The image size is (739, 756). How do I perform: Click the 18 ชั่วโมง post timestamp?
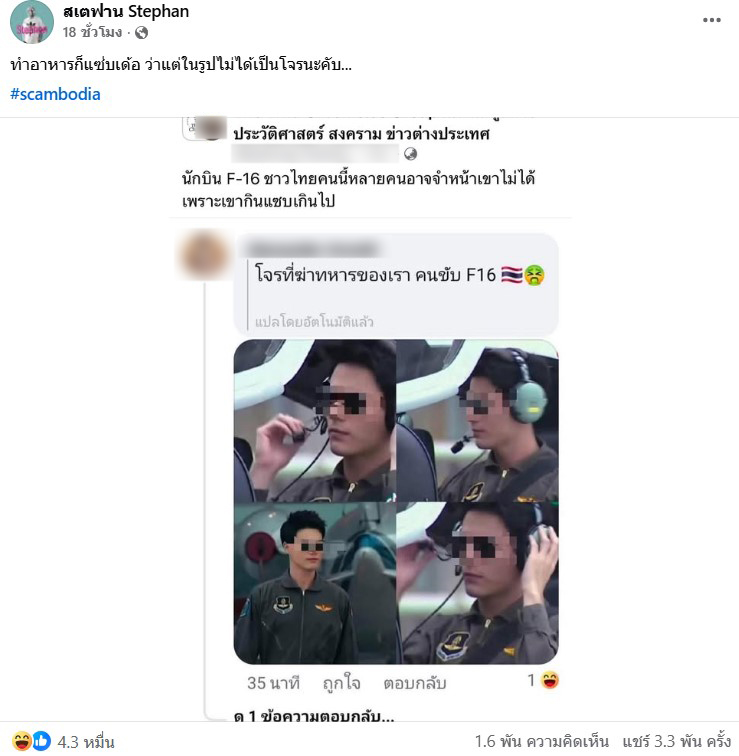click(x=92, y=32)
